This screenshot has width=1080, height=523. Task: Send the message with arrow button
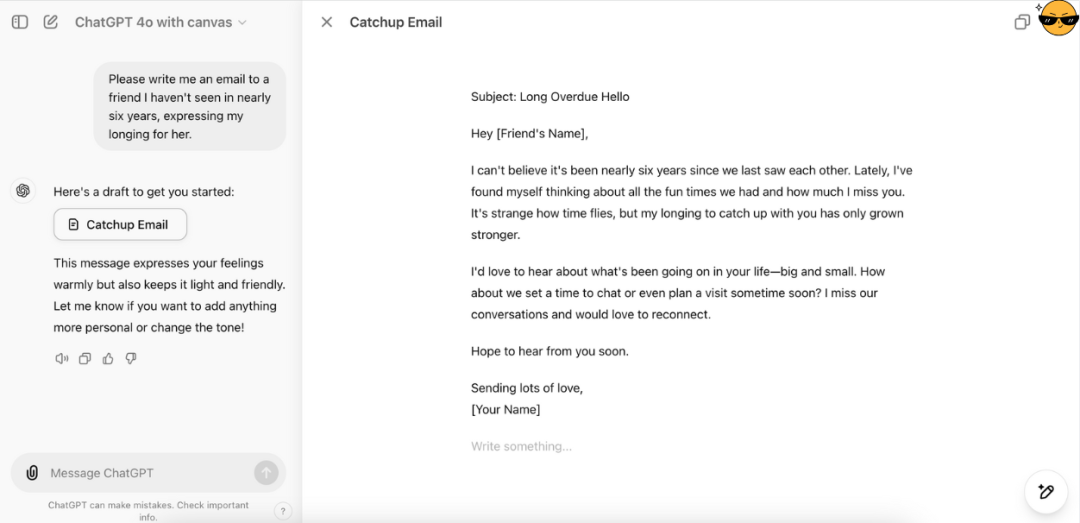coord(266,473)
